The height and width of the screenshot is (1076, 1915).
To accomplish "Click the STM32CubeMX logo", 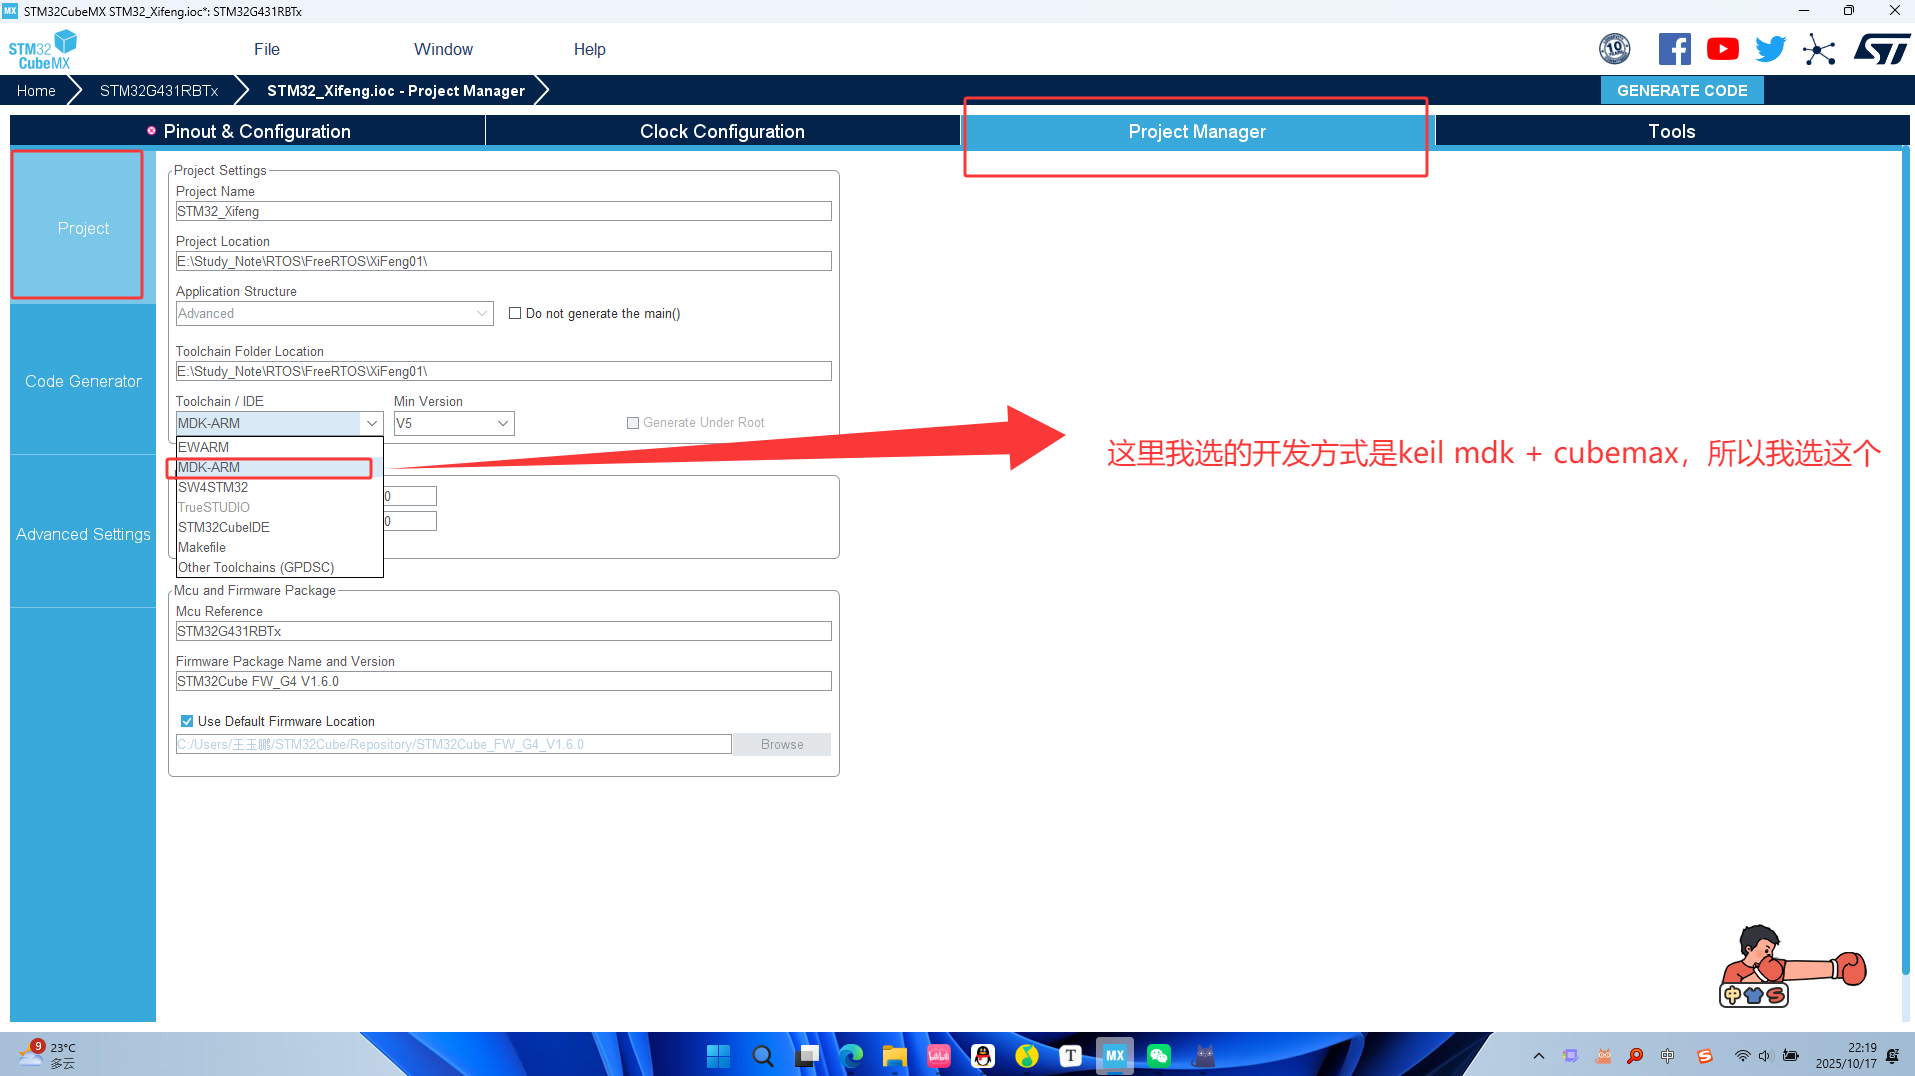I will [x=42, y=50].
